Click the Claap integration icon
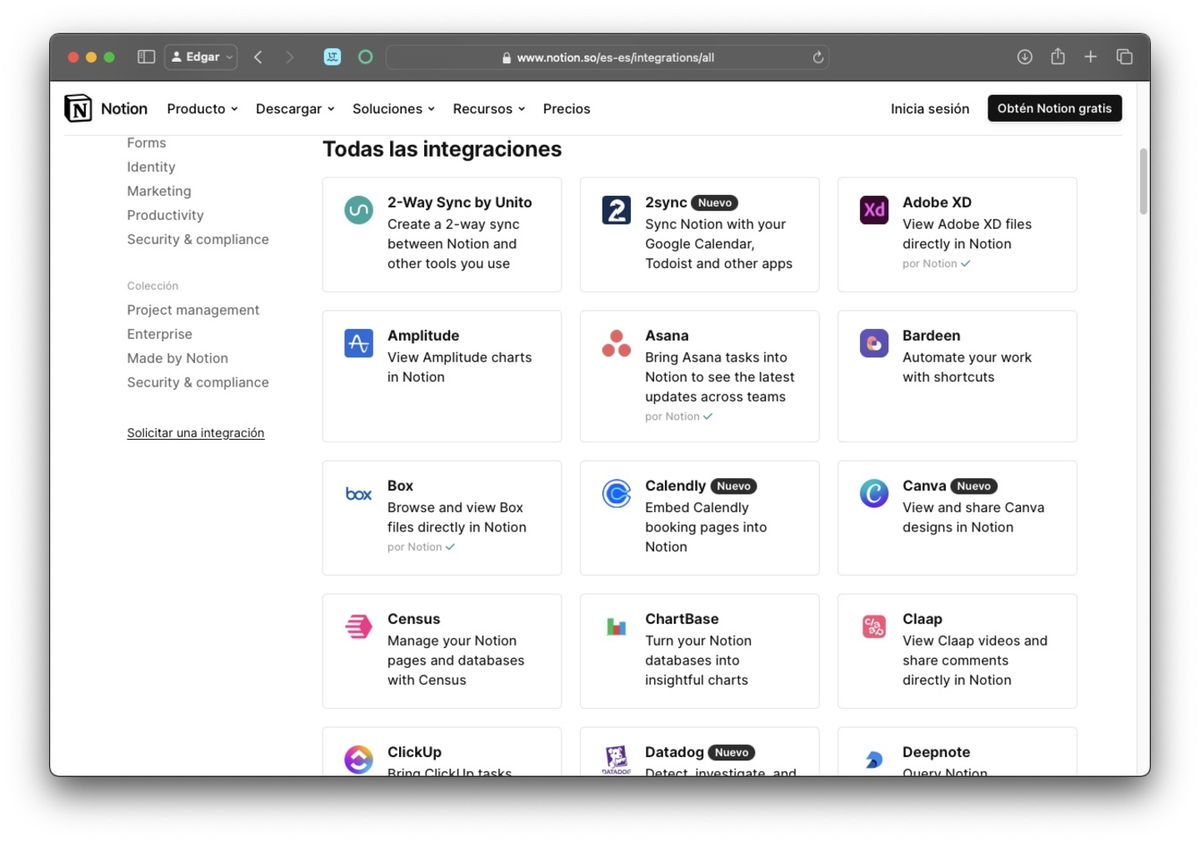 pyautogui.click(x=873, y=626)
